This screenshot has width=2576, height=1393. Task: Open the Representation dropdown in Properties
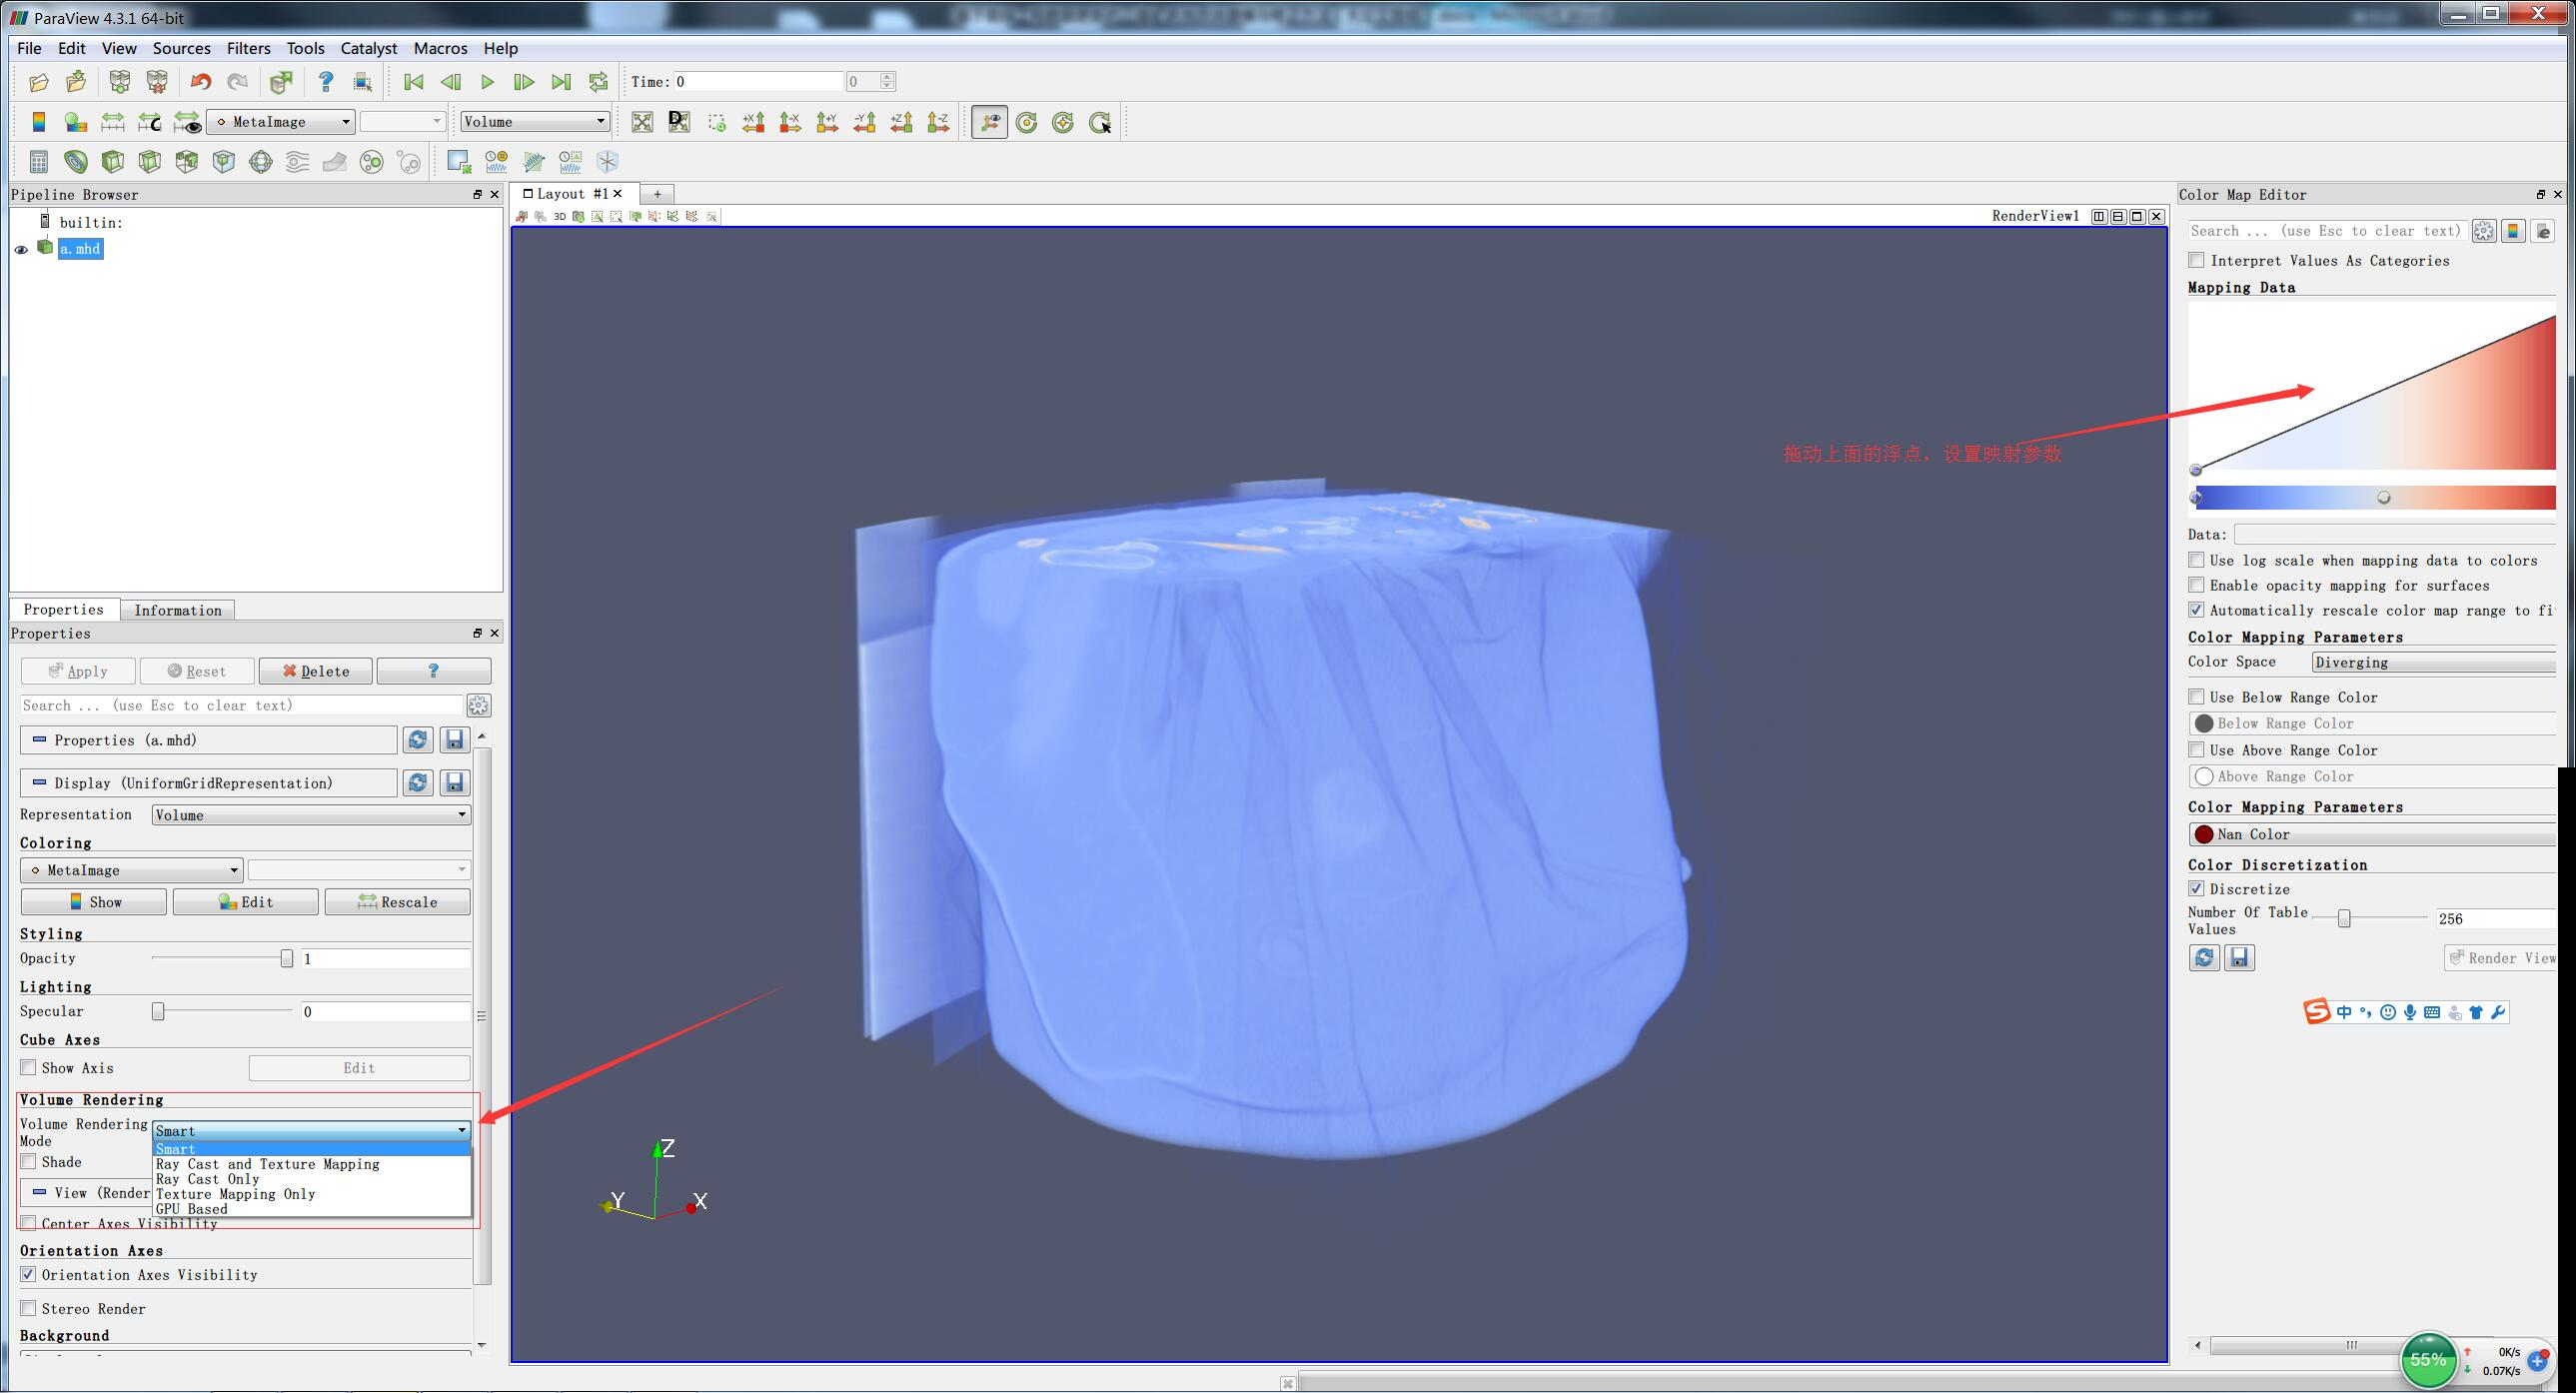point(310,815)
